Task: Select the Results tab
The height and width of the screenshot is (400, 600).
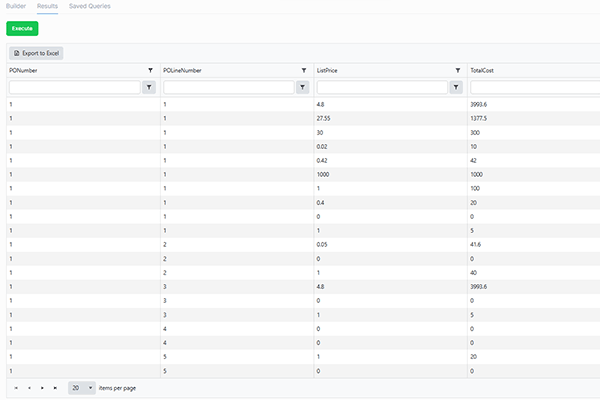Action: tap(47, 6)
